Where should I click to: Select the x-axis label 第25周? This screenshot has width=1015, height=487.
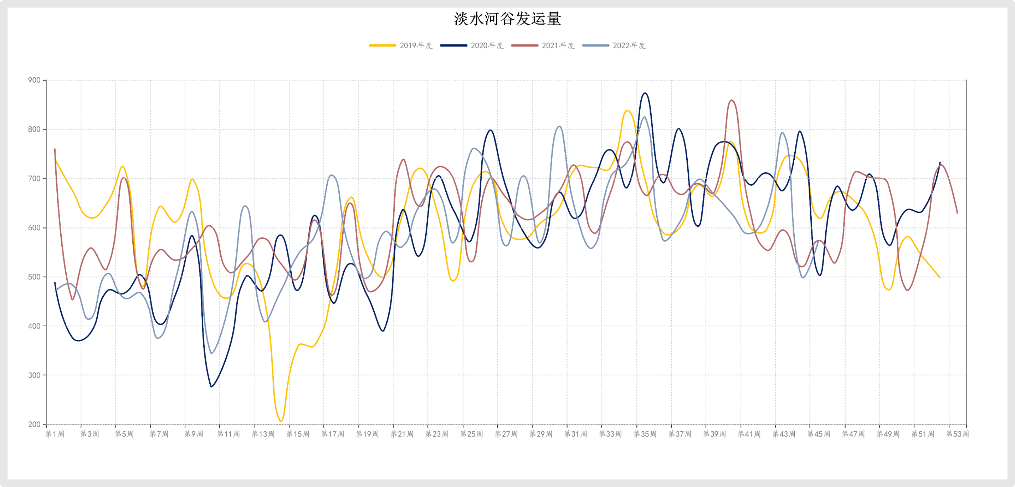point(471,433)
